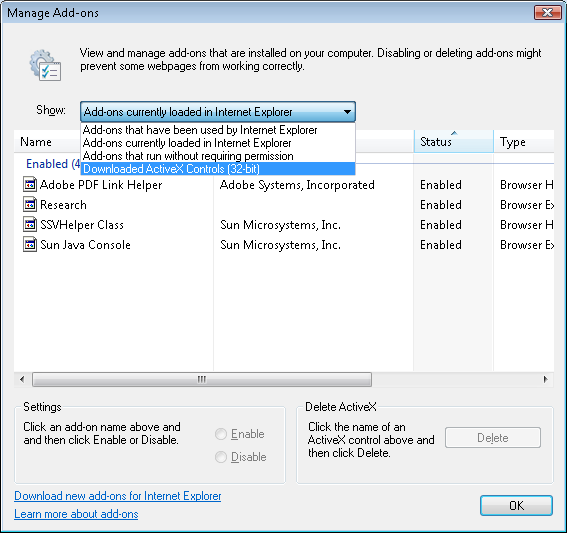567x533 pixels.
Task: Collapse the Show dropdown via its arrow
Action: (347, 112)
